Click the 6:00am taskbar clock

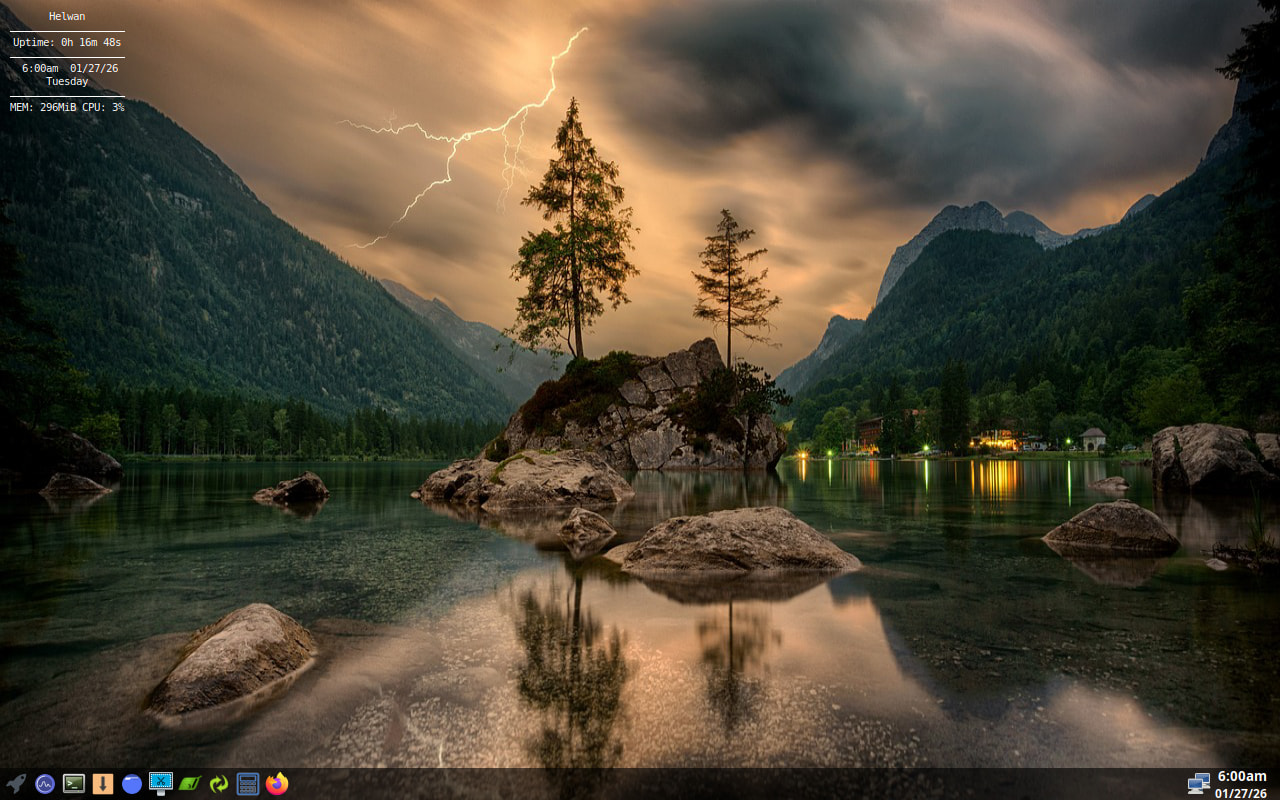[1241, 776]
